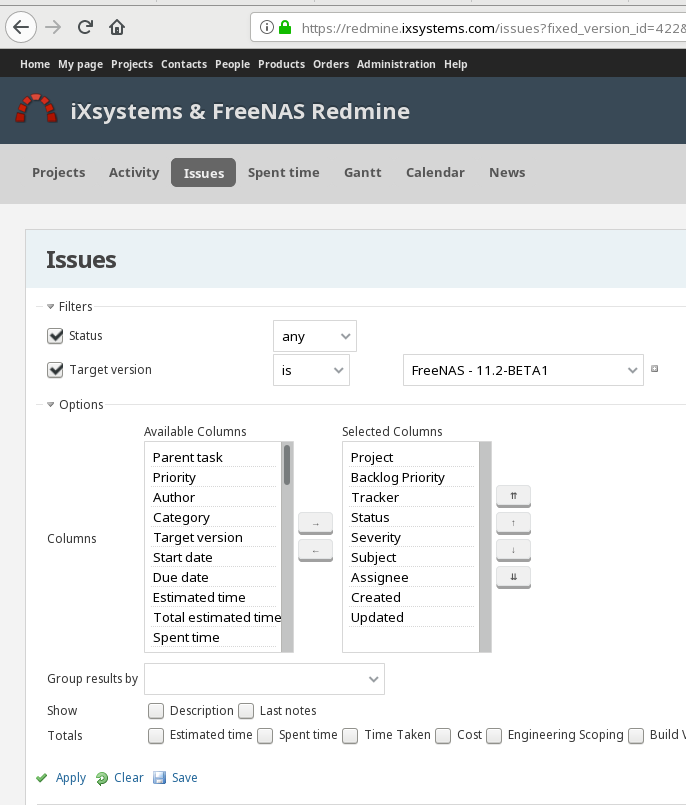Image resolution: width=686 pixels, height=805 pixels.
Task: Open the Projects tab in main menu
Action: [59, 172]
